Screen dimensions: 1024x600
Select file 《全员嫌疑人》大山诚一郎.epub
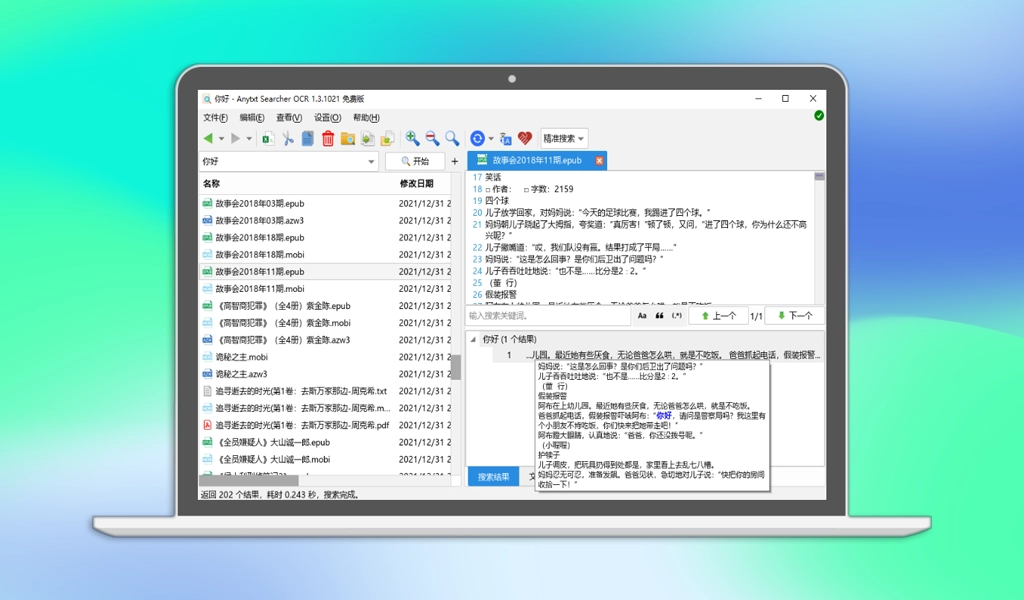pos(272,442)
